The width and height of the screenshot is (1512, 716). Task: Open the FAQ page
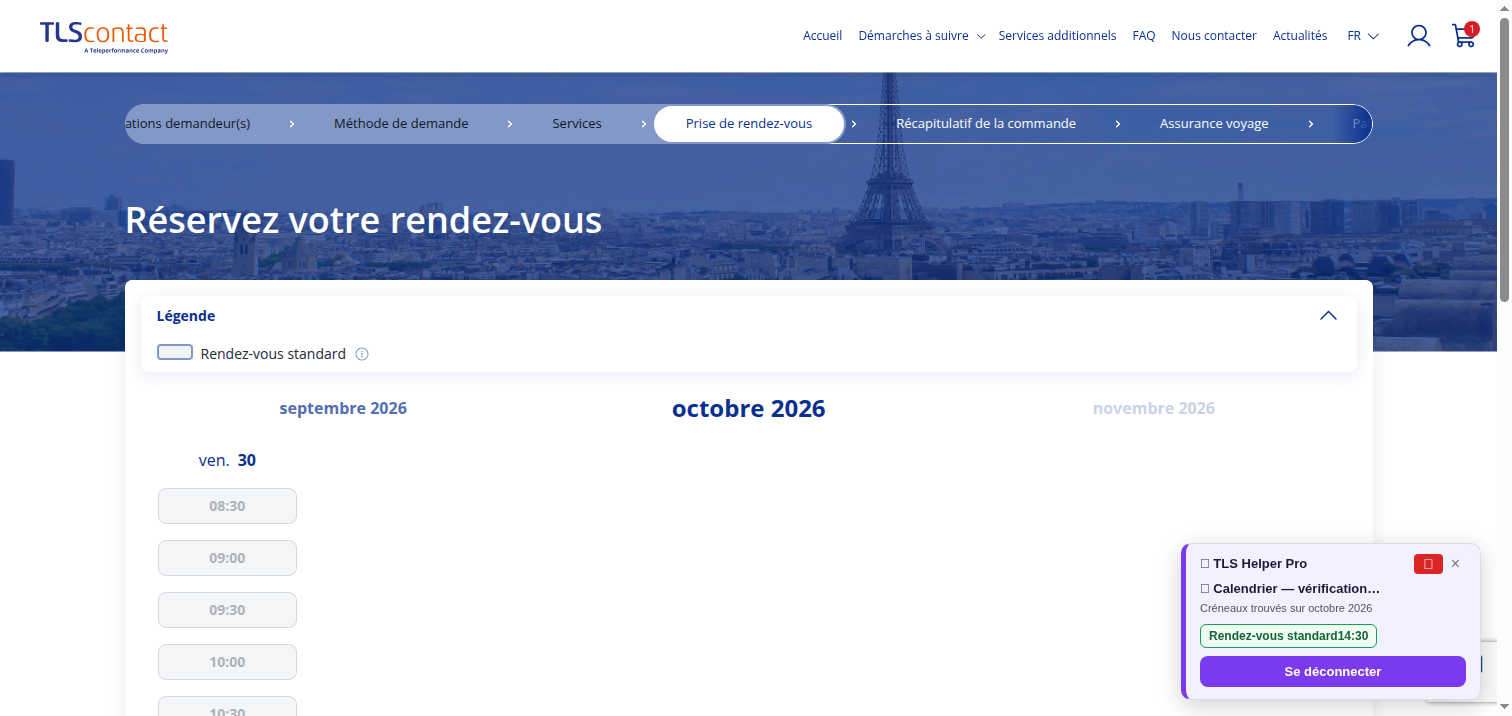(x=1144, y=36)
